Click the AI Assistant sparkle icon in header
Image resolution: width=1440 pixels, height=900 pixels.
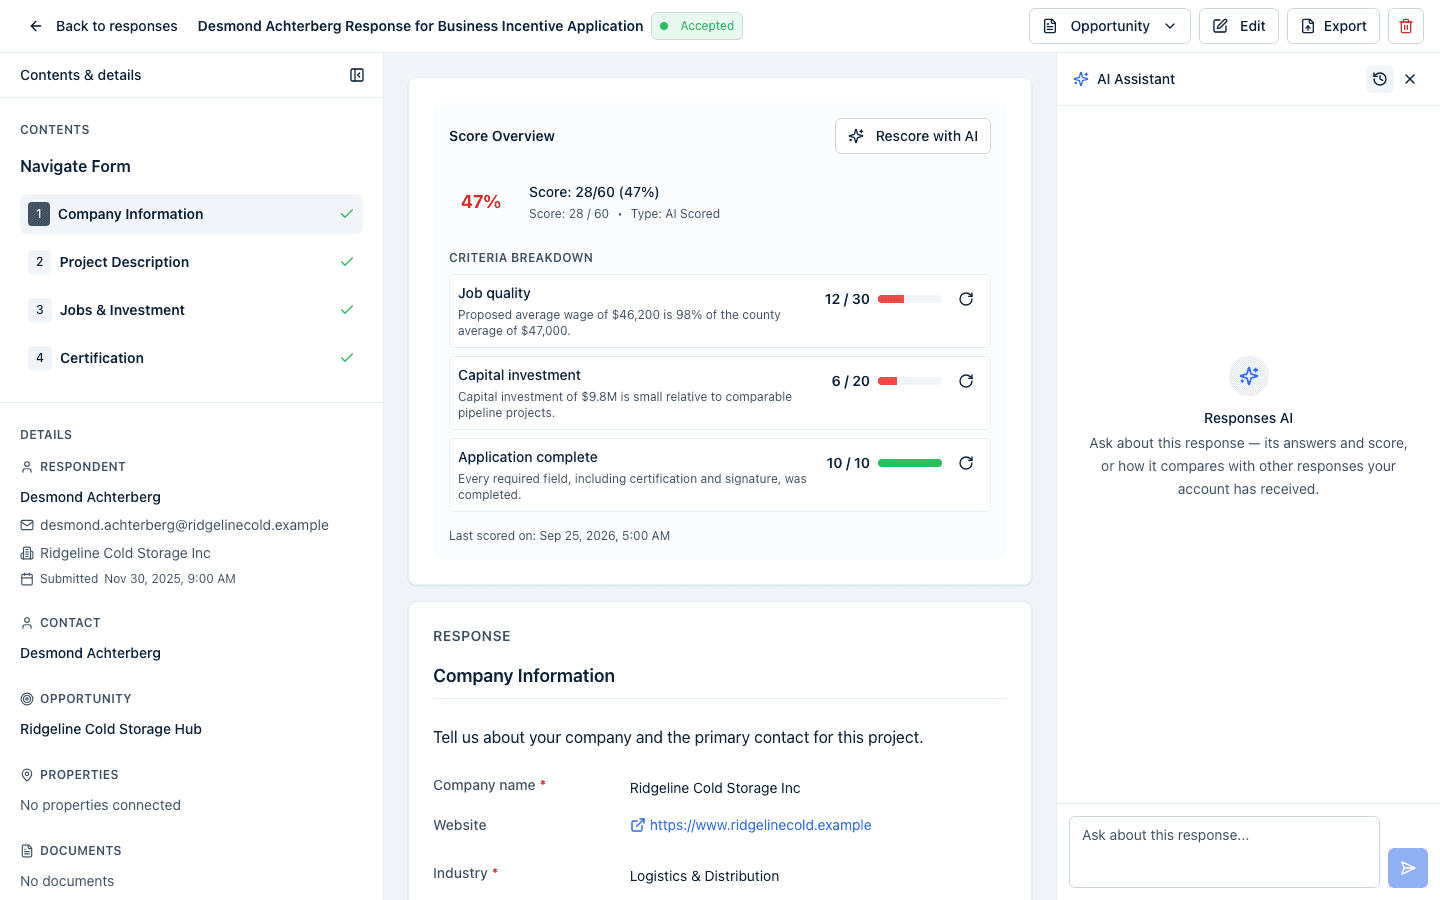point(1081,79)
